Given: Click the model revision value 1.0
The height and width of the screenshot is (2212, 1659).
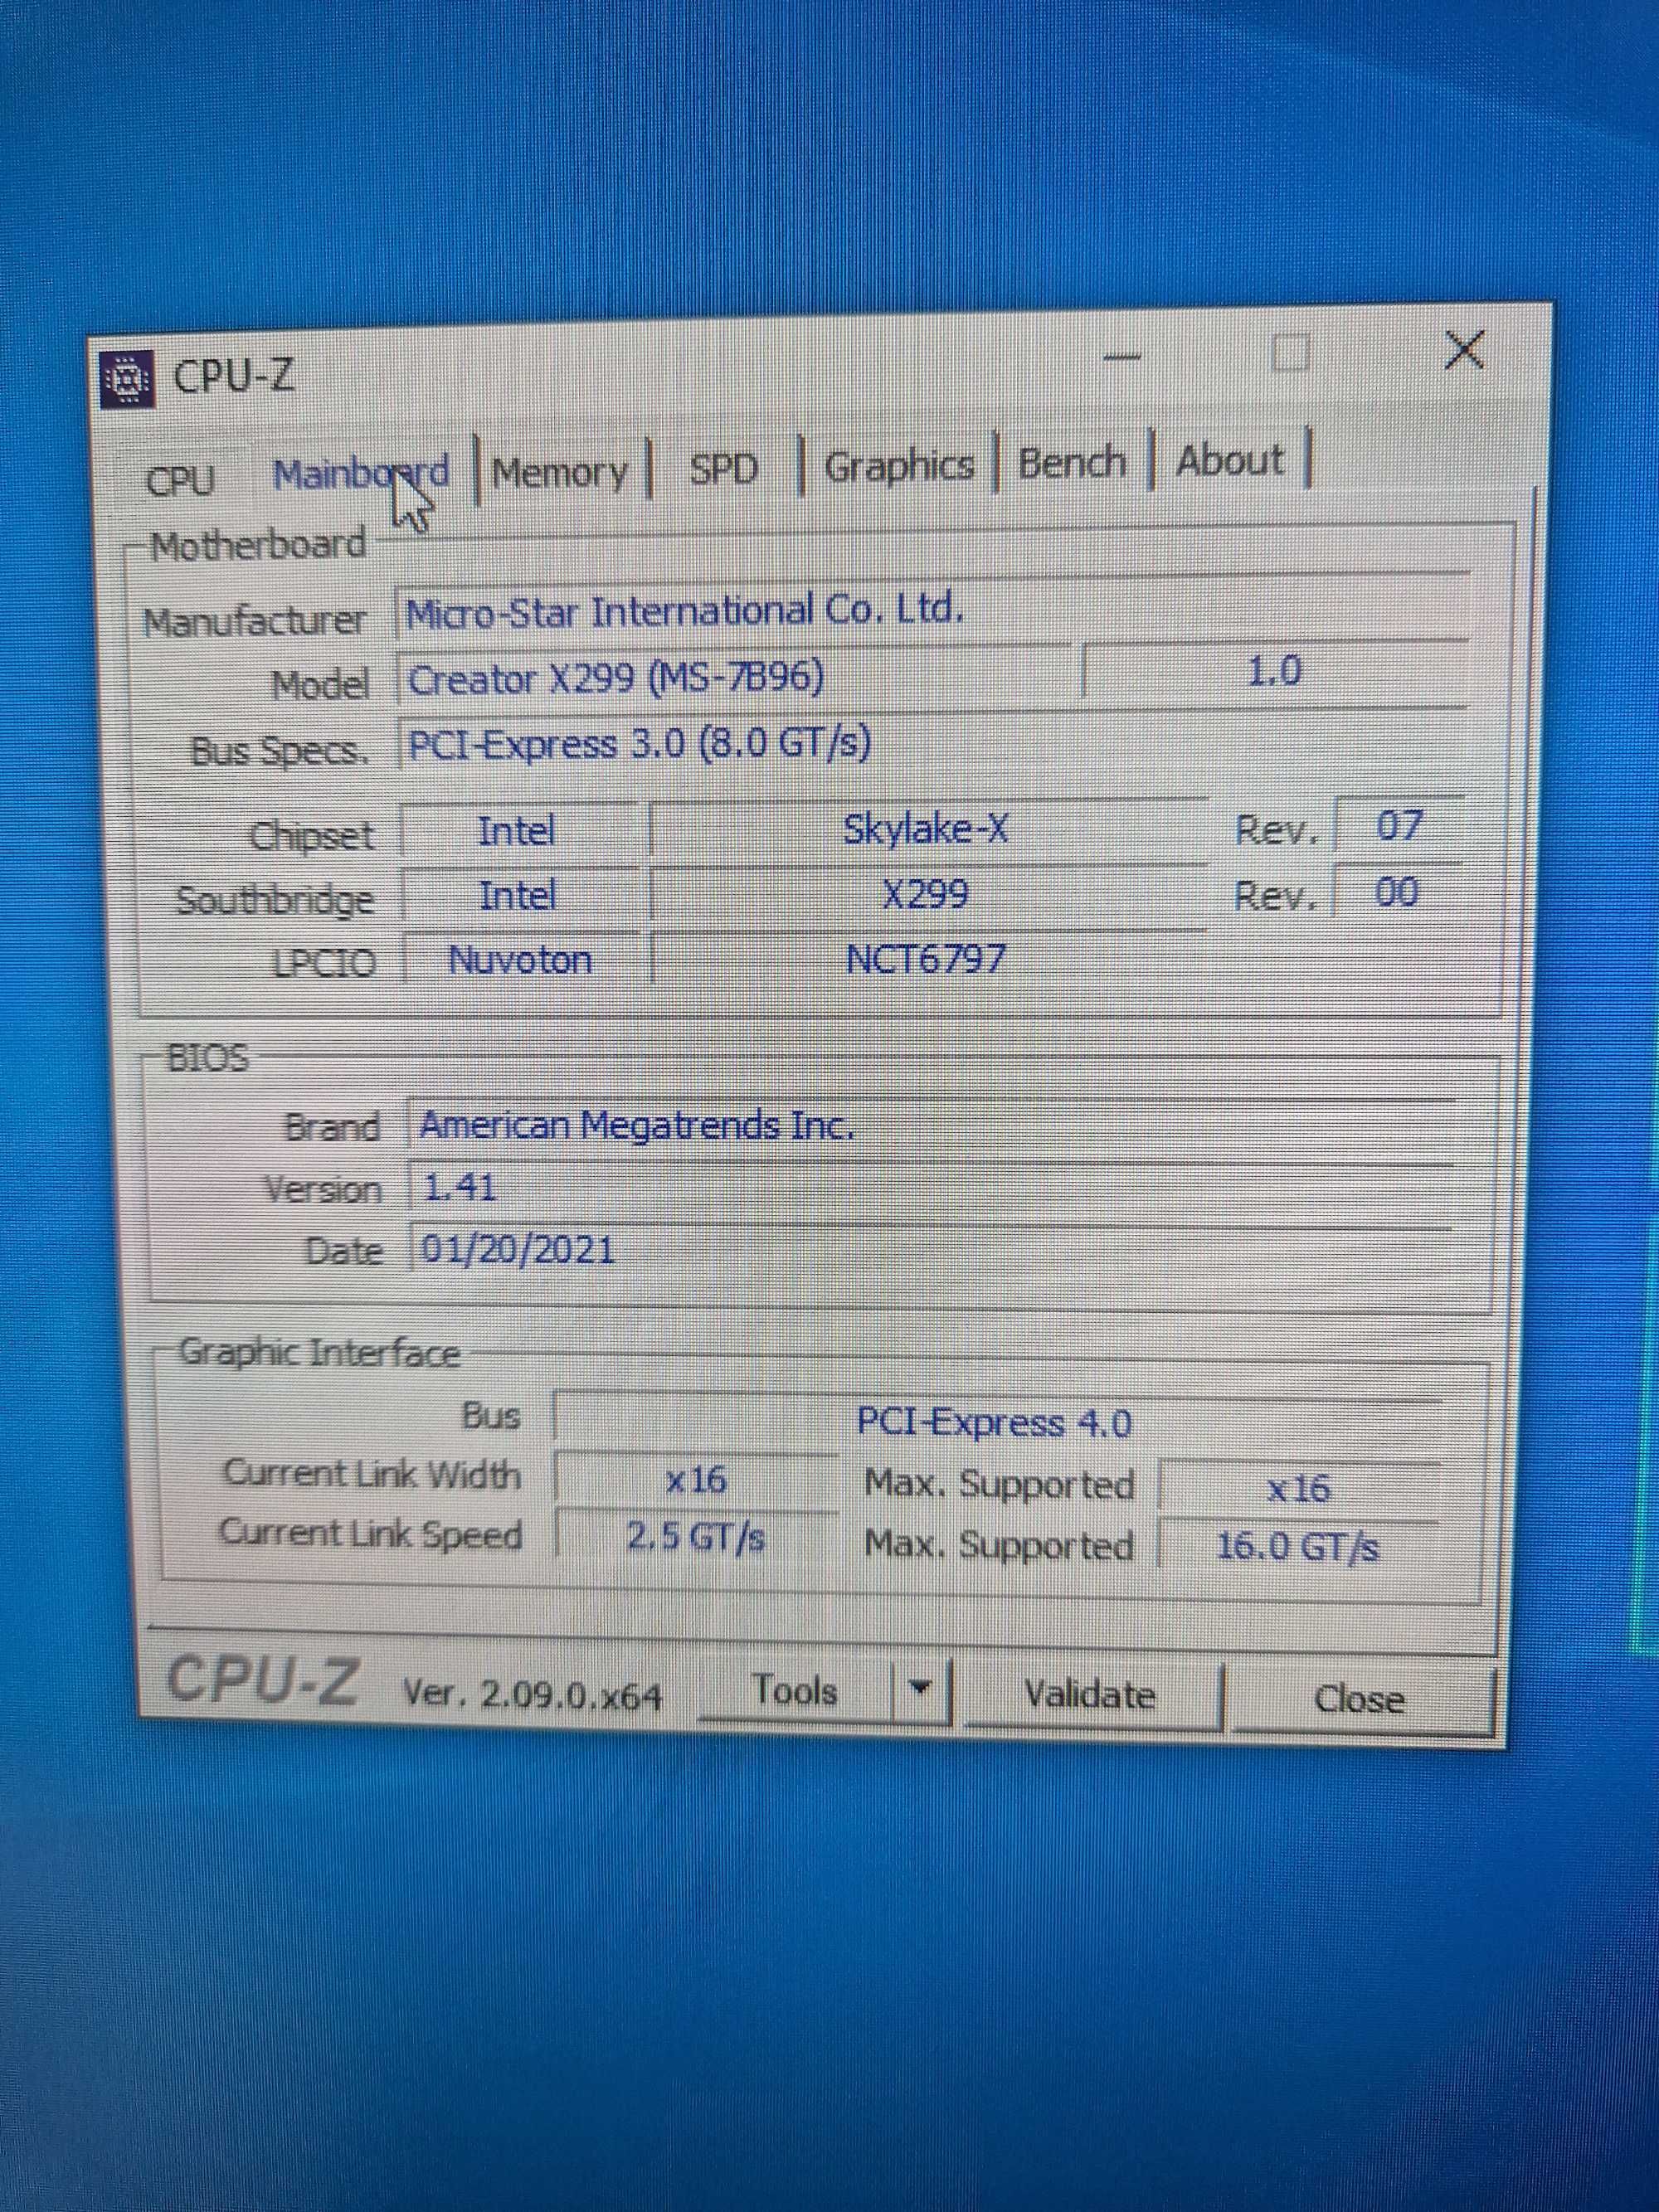Looking at the screenshot, I should click(x=1275, y=672).
